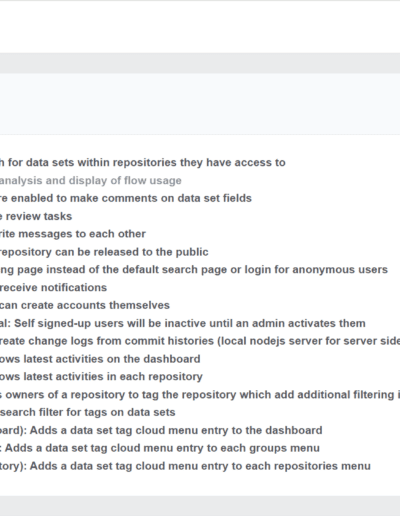The width and height of the screenshot is (400, 516).
Task: Select latest activities on the dashboard option
Action: pos(100,359)
